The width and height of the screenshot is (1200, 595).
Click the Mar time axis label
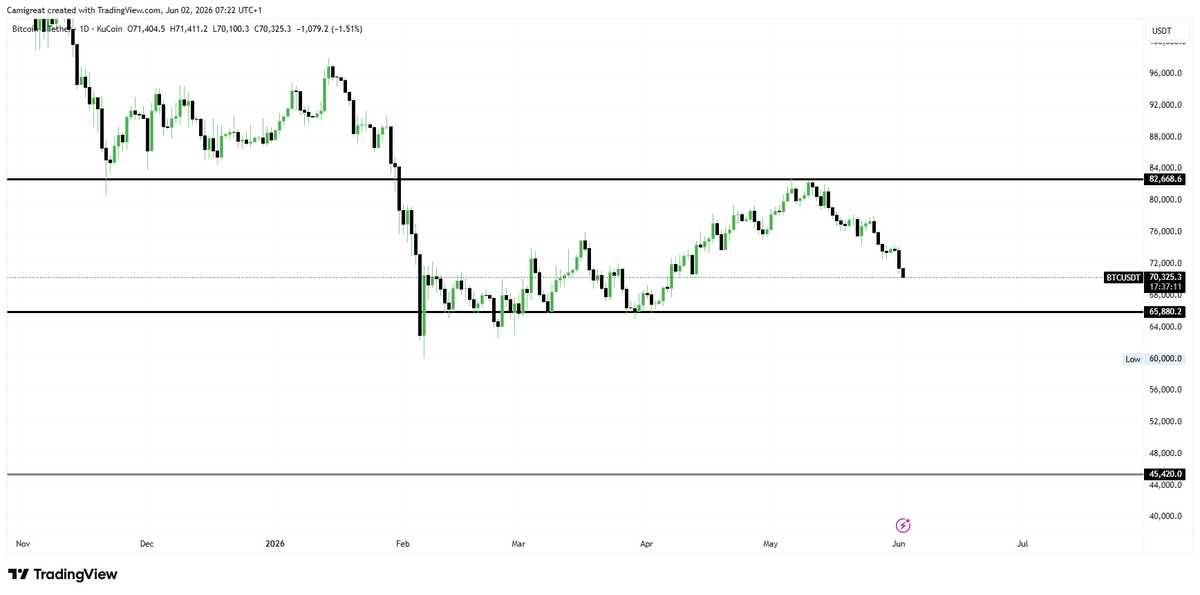tap(519, 544)
